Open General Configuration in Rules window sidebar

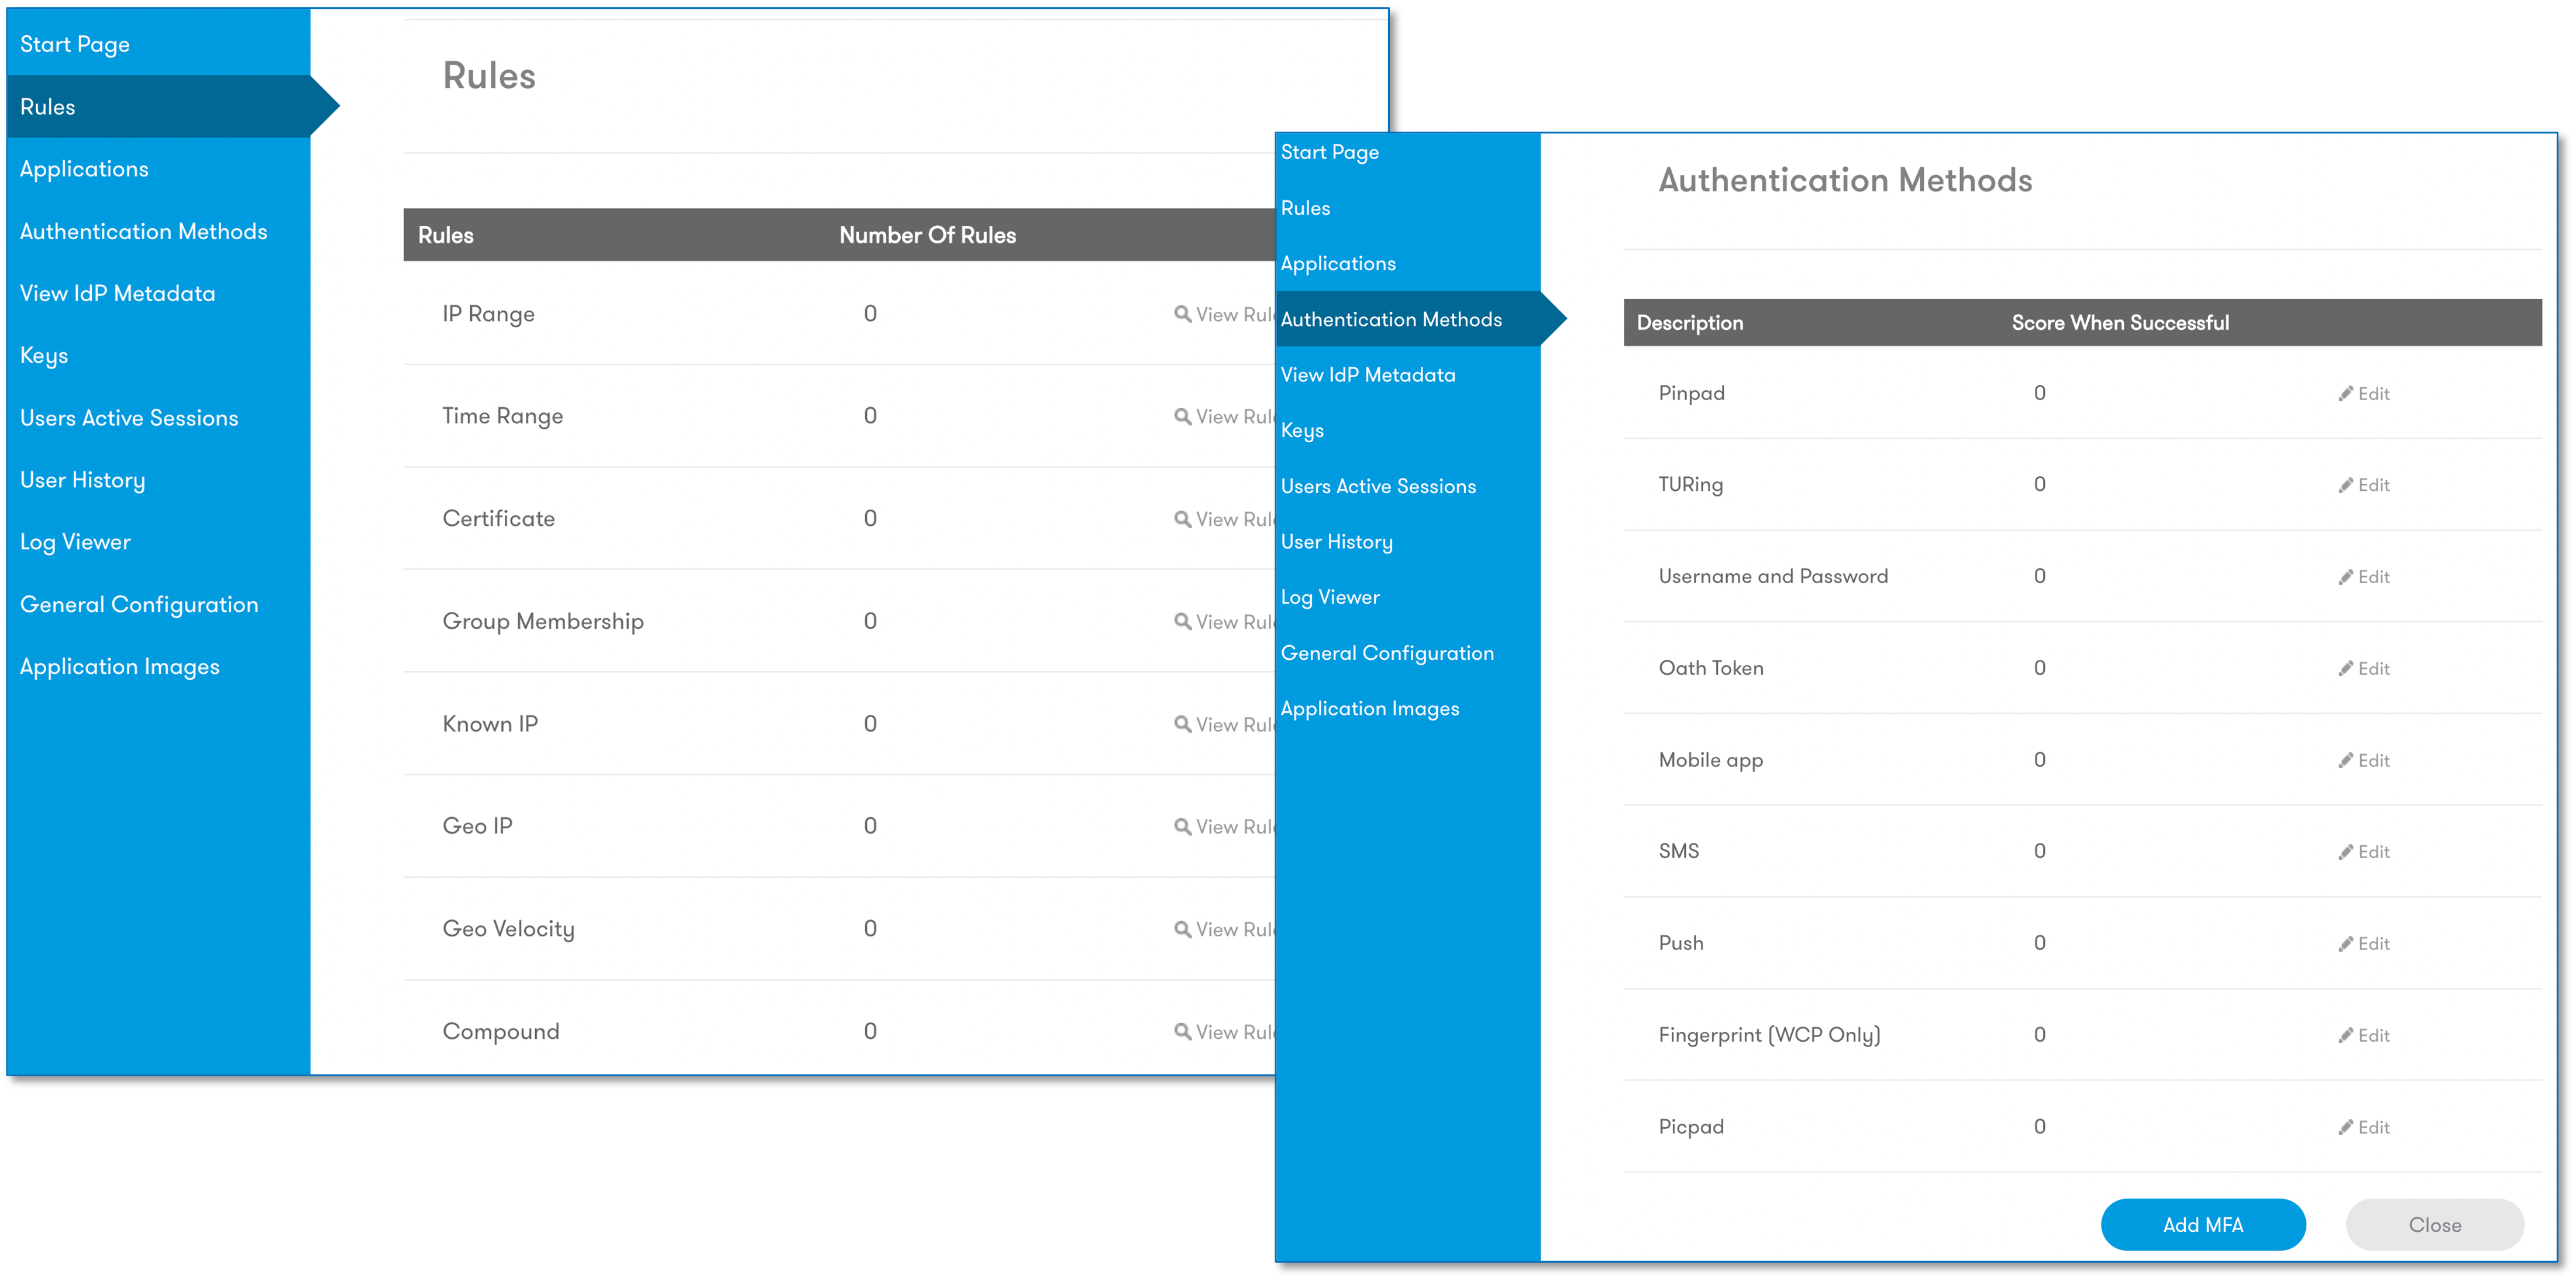click(139, 604)
